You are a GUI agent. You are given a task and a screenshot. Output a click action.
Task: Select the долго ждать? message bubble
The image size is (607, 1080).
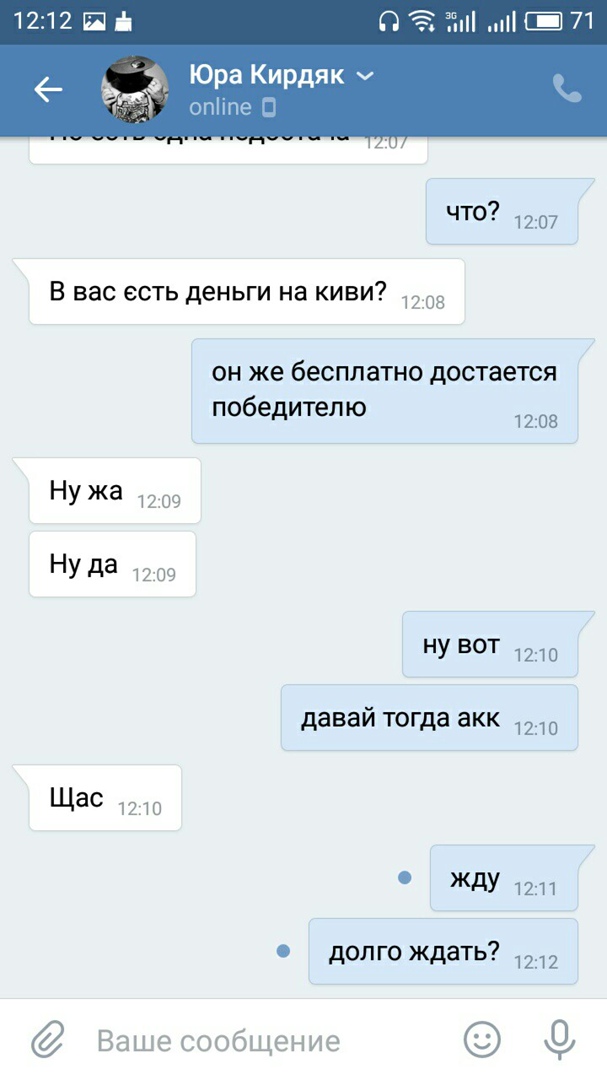(442, 951)
